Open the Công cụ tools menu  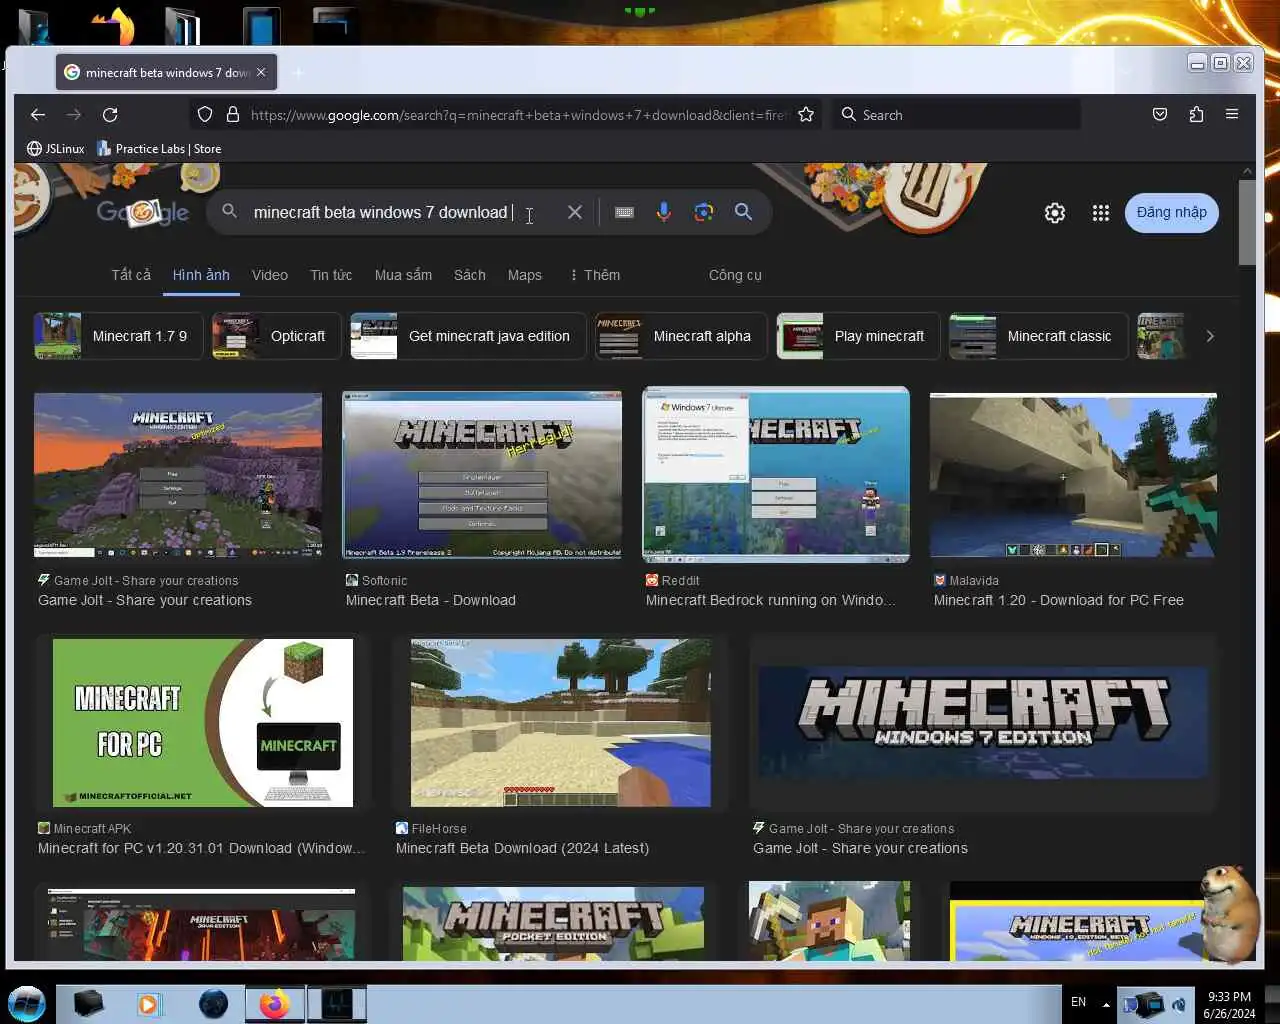click(x=735, y=275)
